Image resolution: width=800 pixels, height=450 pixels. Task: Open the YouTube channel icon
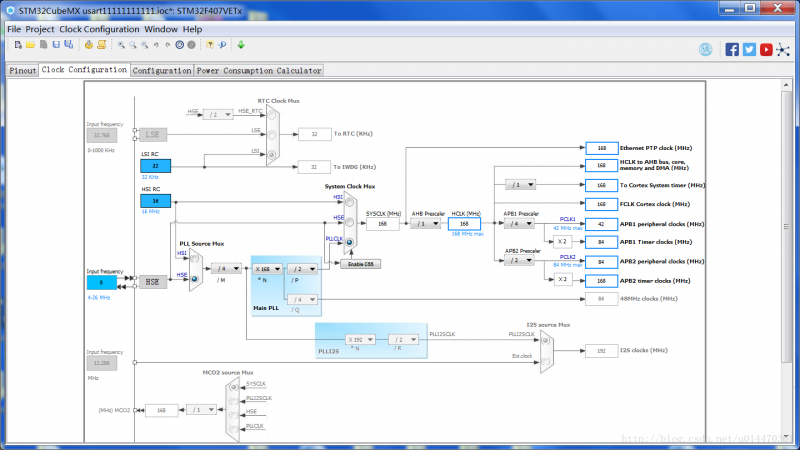[766, 49]
